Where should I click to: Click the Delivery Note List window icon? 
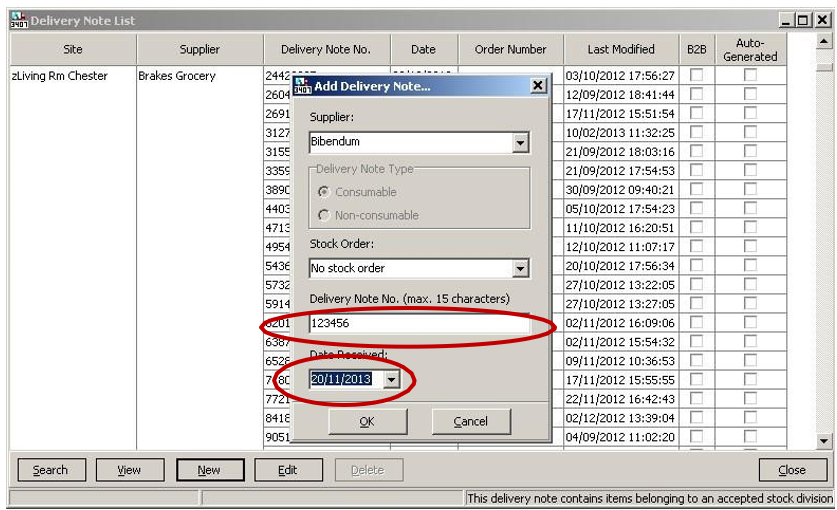pos(18,20)
